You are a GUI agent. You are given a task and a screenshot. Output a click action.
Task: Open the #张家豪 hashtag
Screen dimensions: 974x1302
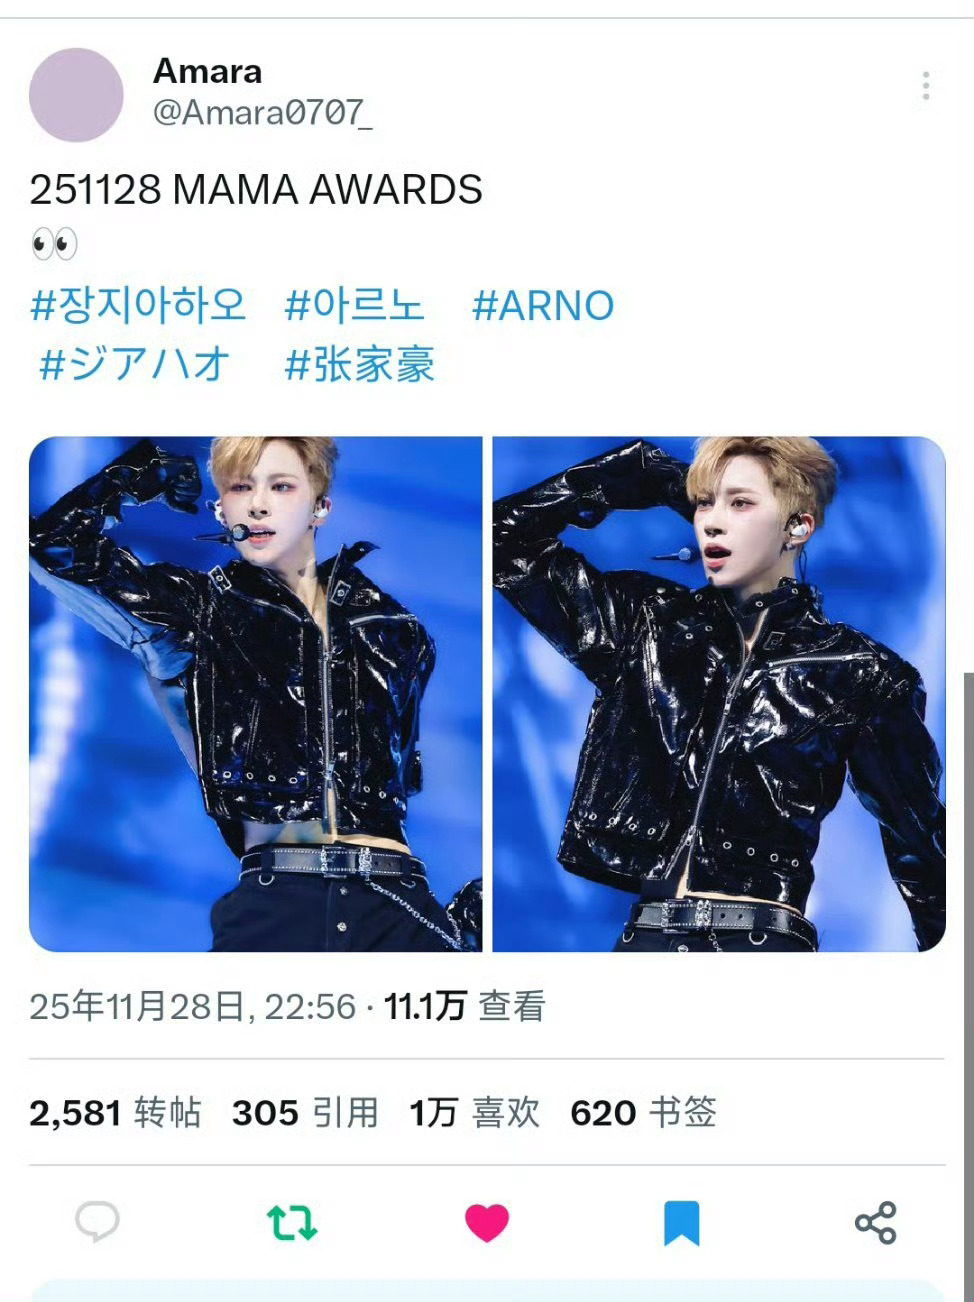point(360,364)
